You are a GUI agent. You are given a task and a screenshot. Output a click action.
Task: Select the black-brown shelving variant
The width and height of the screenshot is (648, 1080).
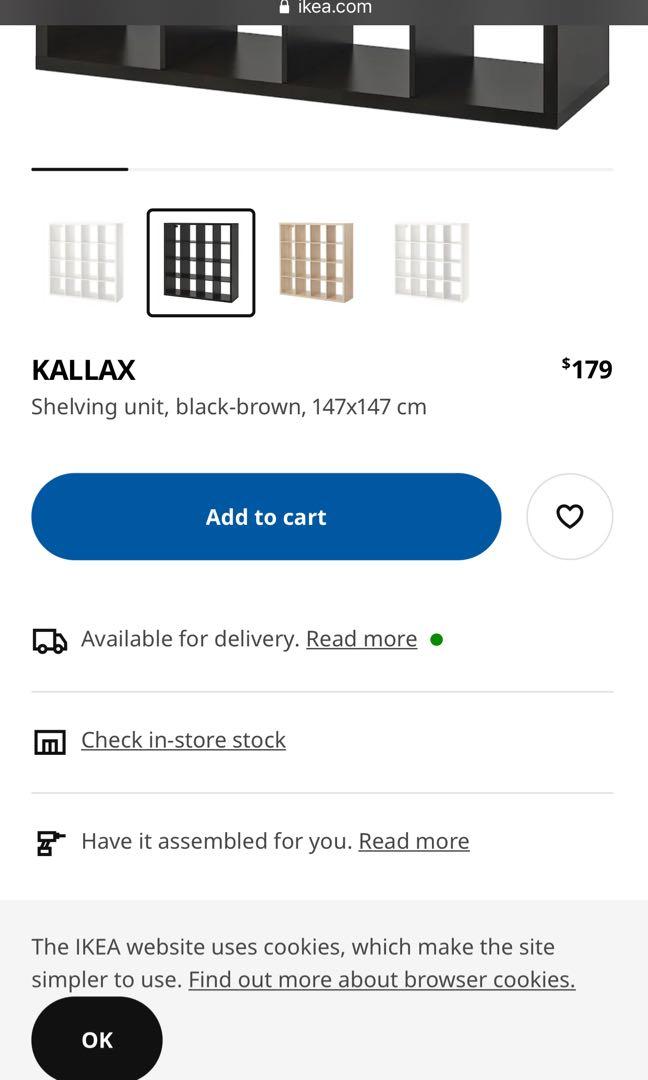tap(201, 262)
